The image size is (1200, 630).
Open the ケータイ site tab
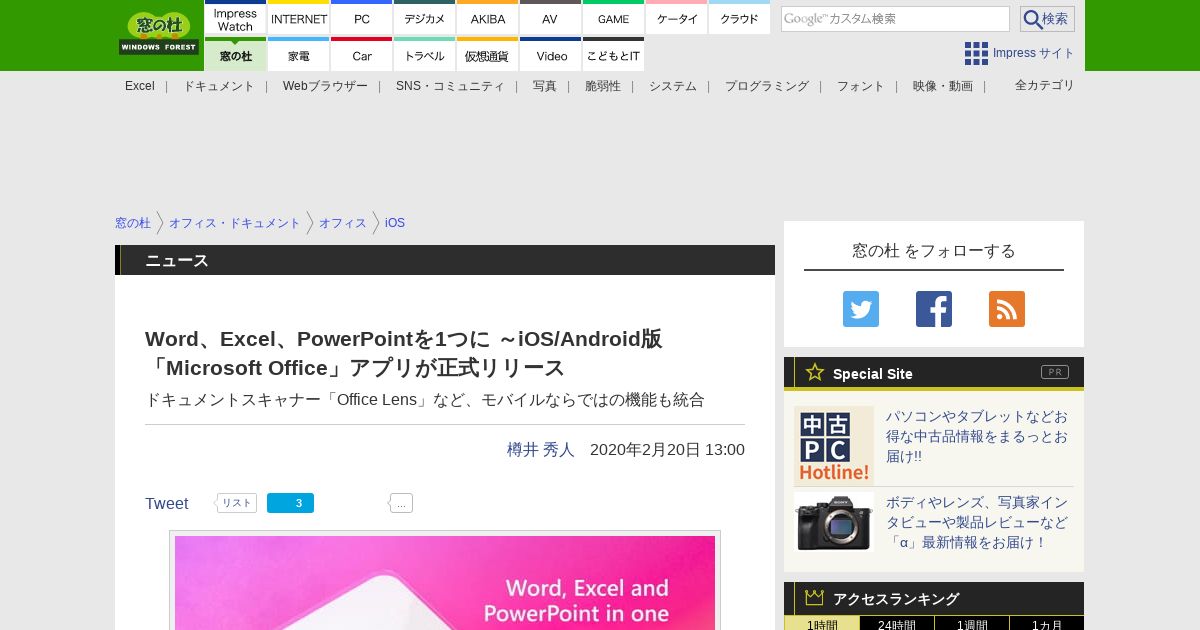pos(677,19)
